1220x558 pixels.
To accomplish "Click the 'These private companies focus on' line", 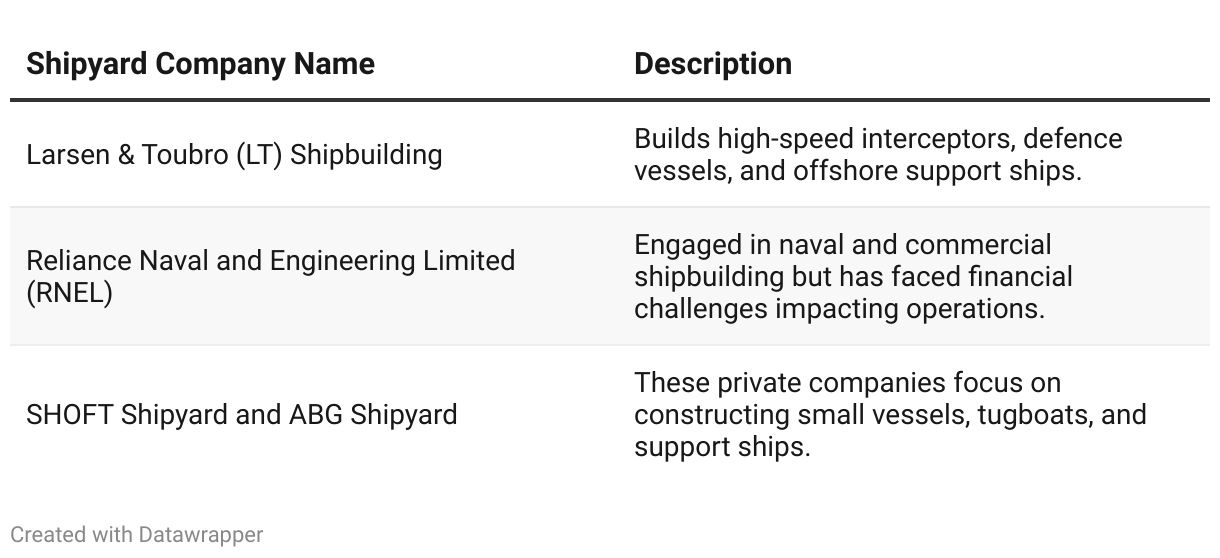I will (847, 382).
